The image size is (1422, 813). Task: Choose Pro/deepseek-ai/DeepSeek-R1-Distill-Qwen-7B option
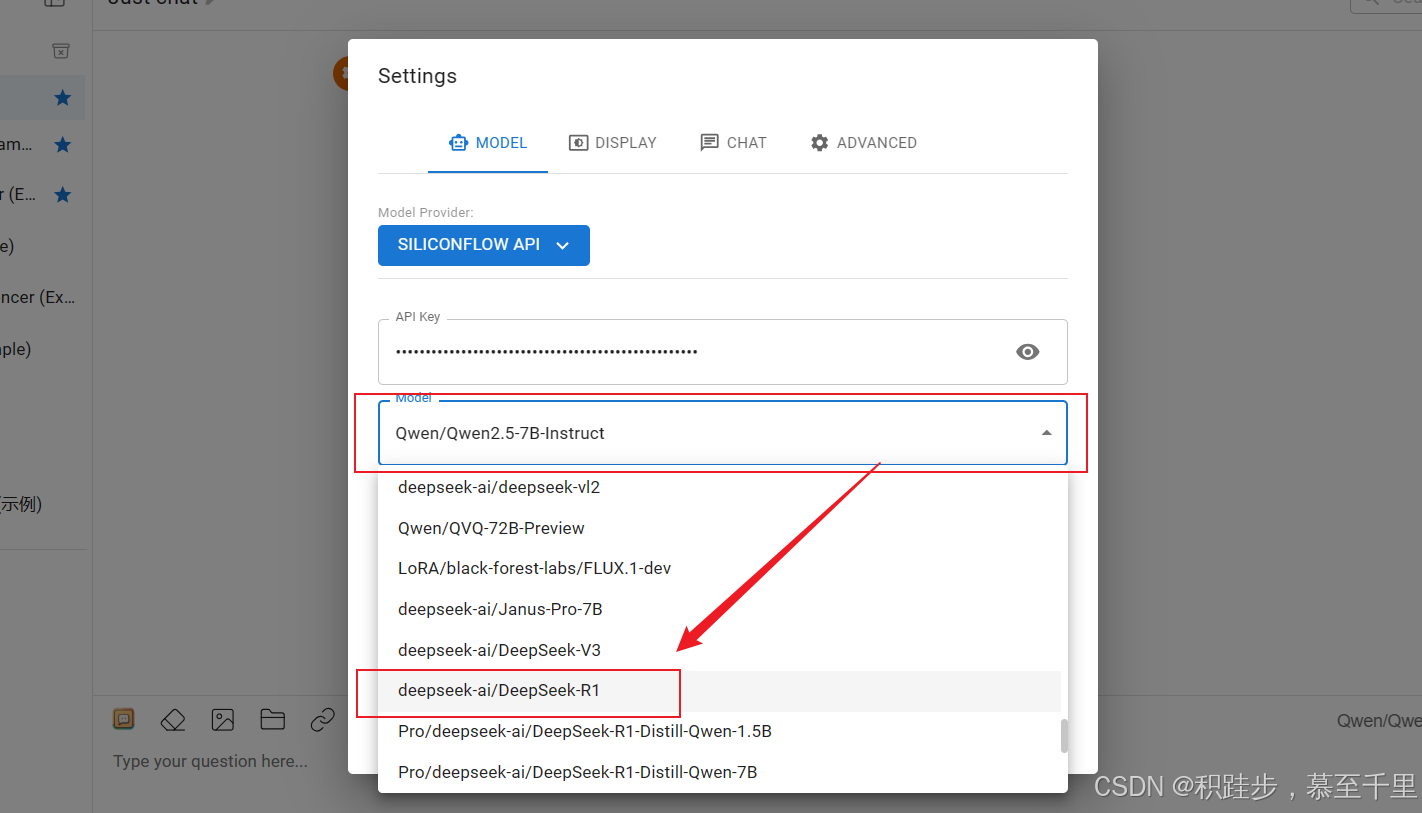(719, 772)
